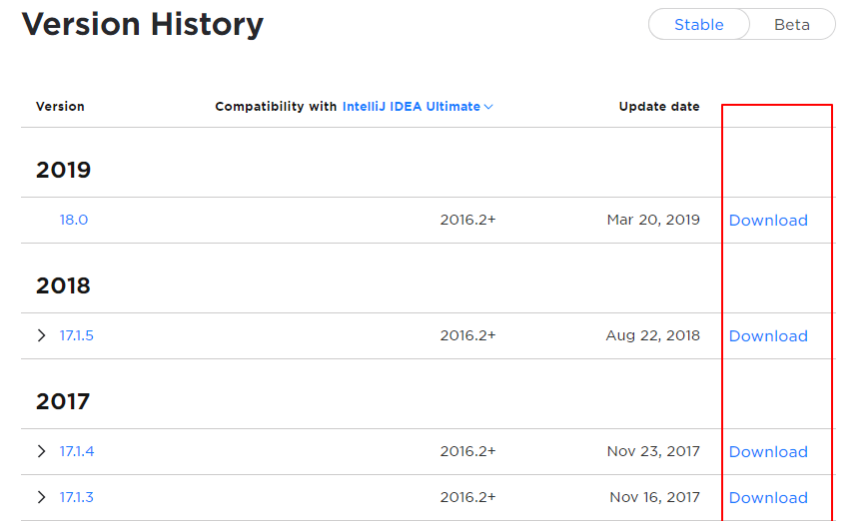Open the 17.1.3 version link

(77, 498)
